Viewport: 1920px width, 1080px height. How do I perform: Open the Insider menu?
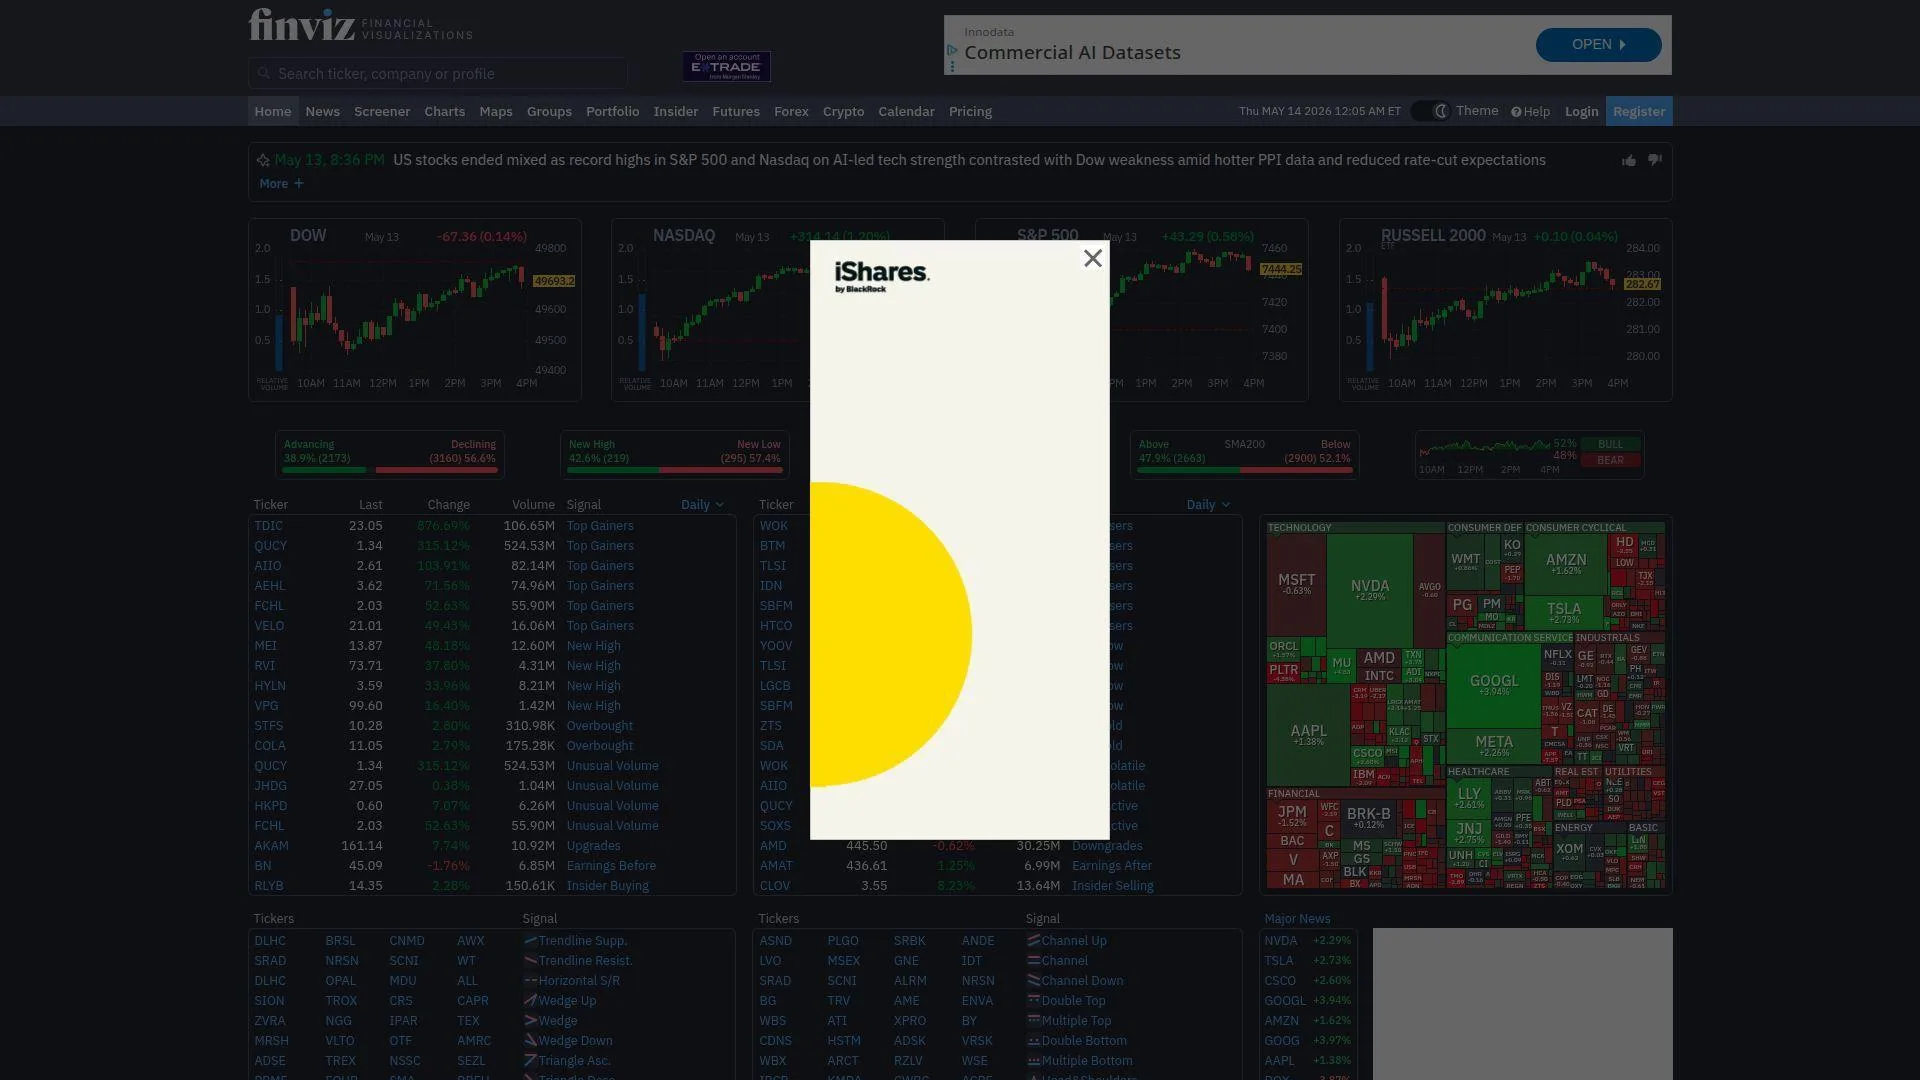(676, 111)
